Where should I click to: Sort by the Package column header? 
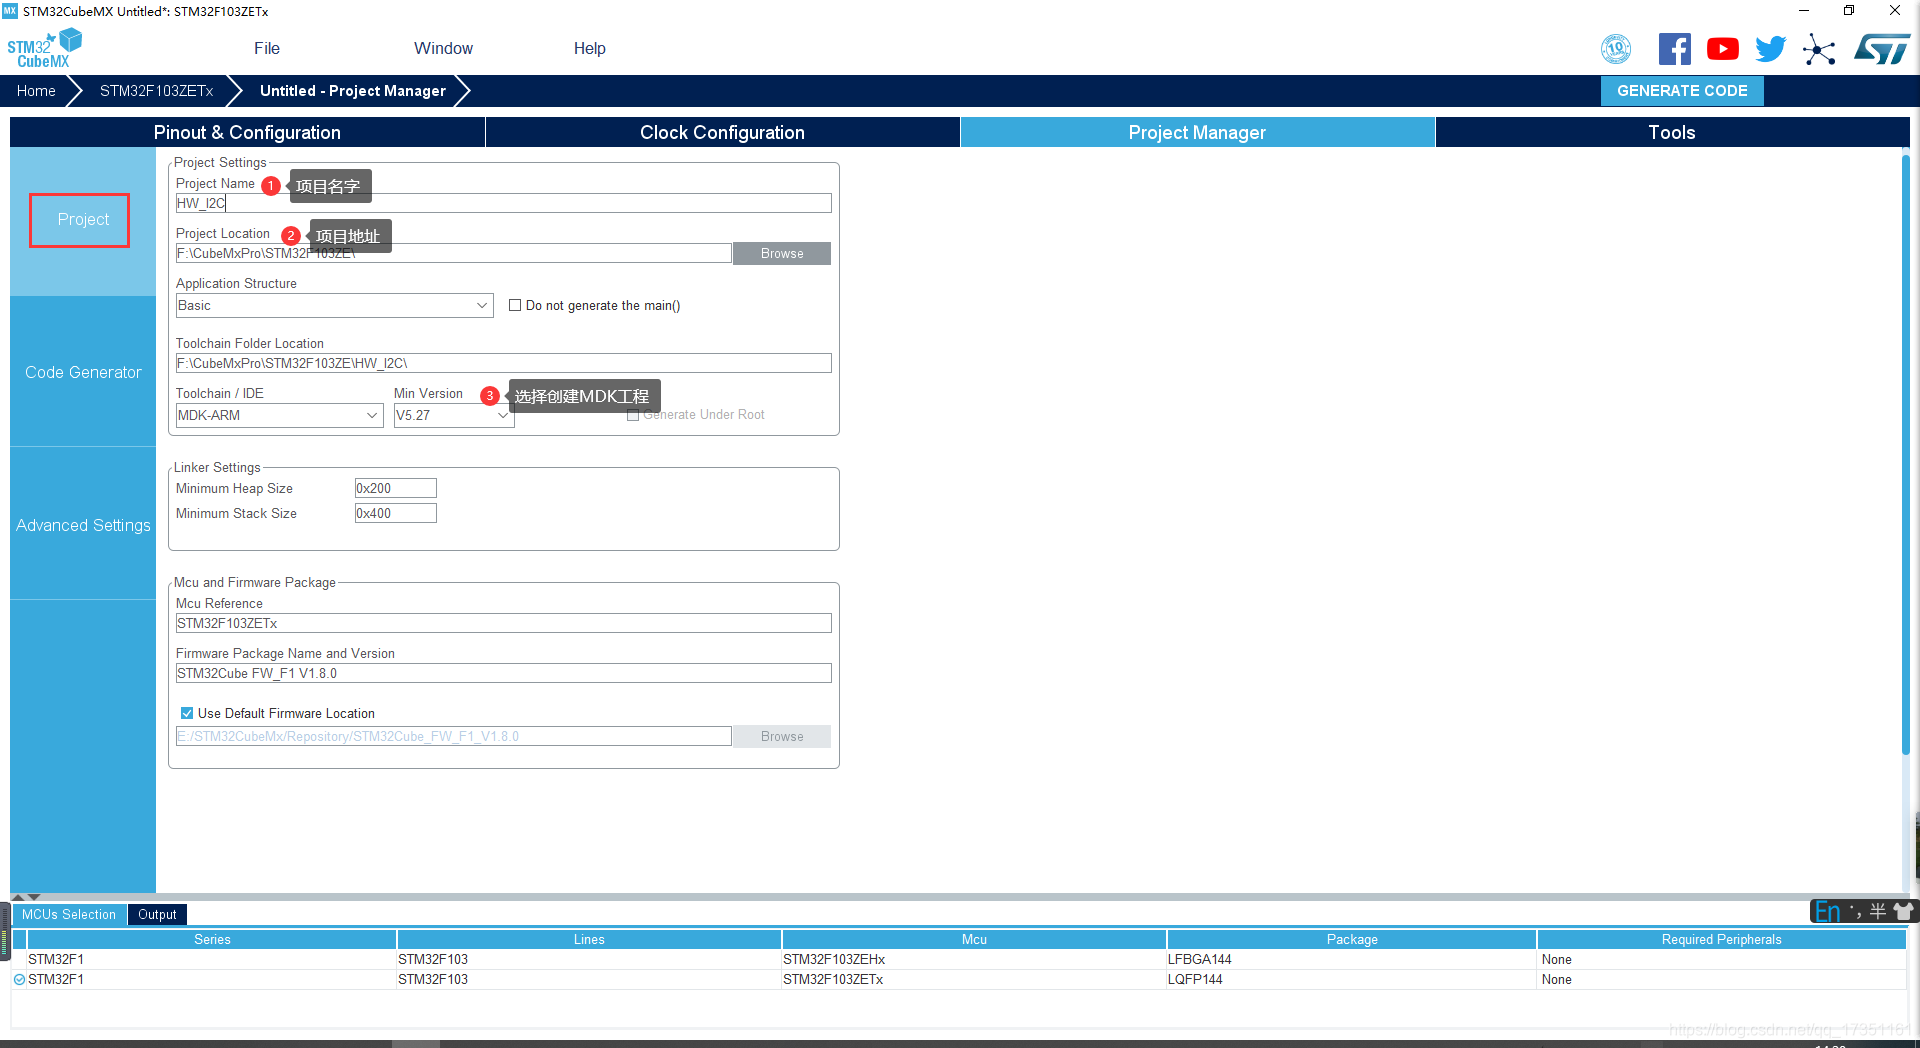[x=1352, y=939]
